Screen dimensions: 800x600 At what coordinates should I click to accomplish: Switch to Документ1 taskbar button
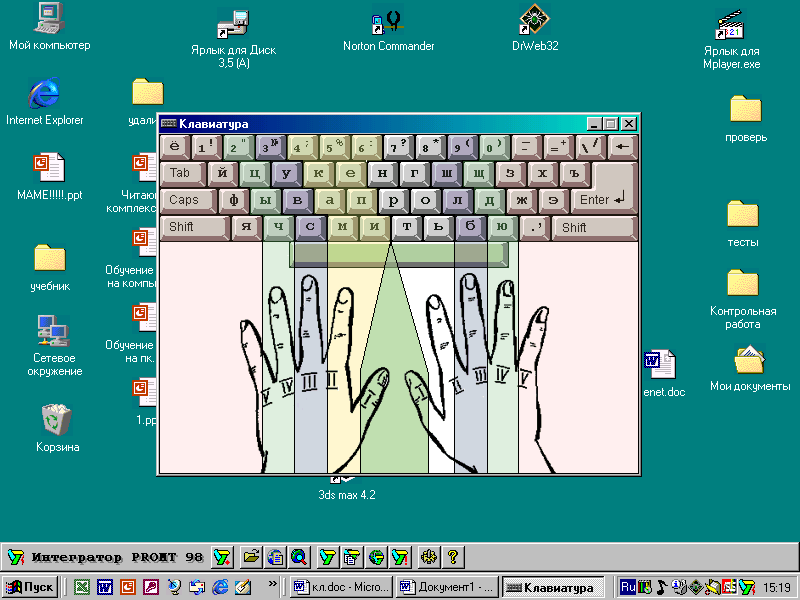tap(447, 587)
